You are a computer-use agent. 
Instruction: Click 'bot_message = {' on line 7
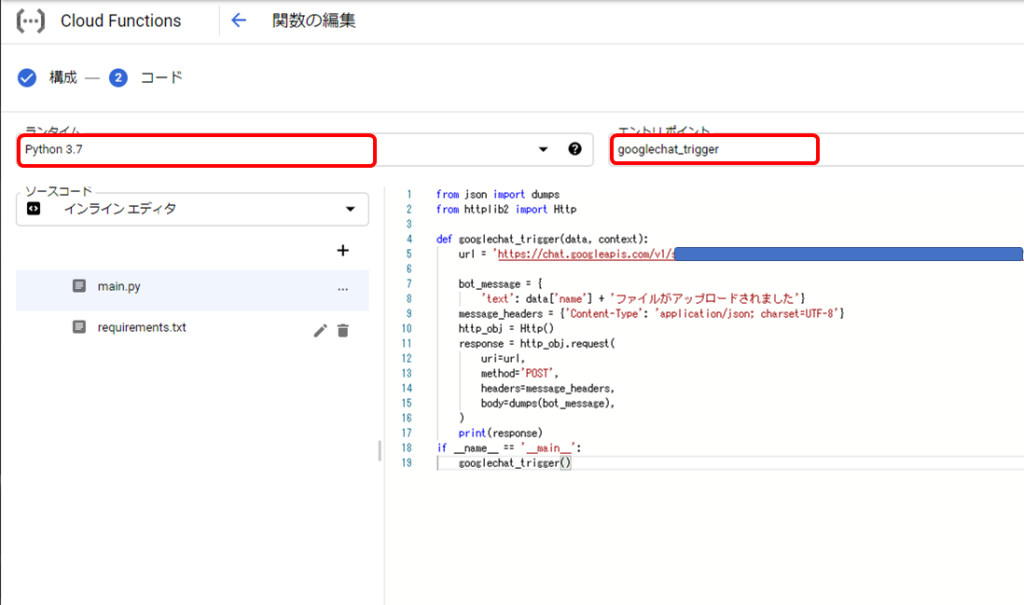click(x=500, y=284)
